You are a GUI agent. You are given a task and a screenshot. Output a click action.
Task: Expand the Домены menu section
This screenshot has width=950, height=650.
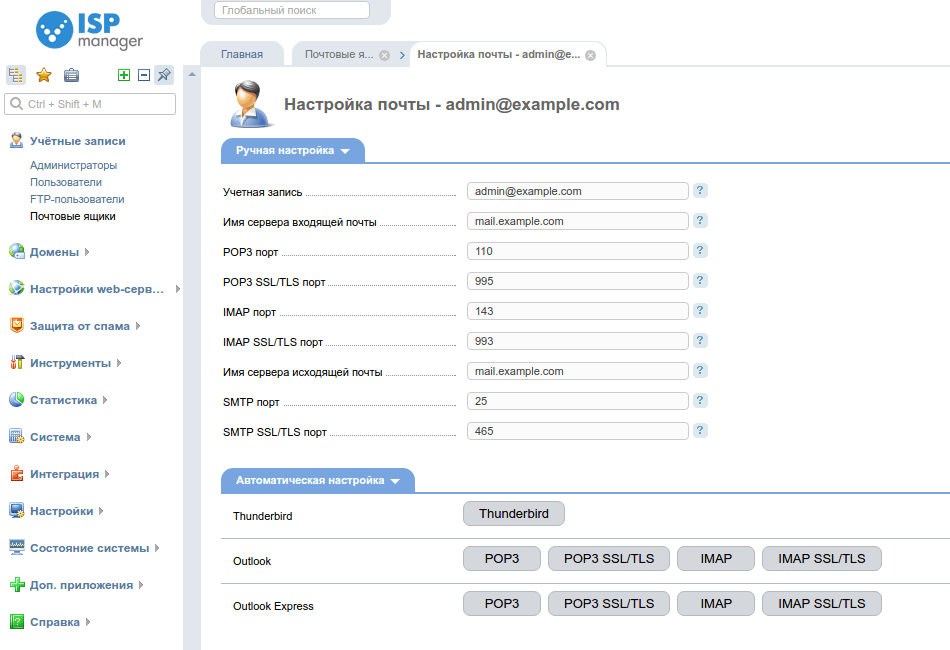tap(87, 252)
